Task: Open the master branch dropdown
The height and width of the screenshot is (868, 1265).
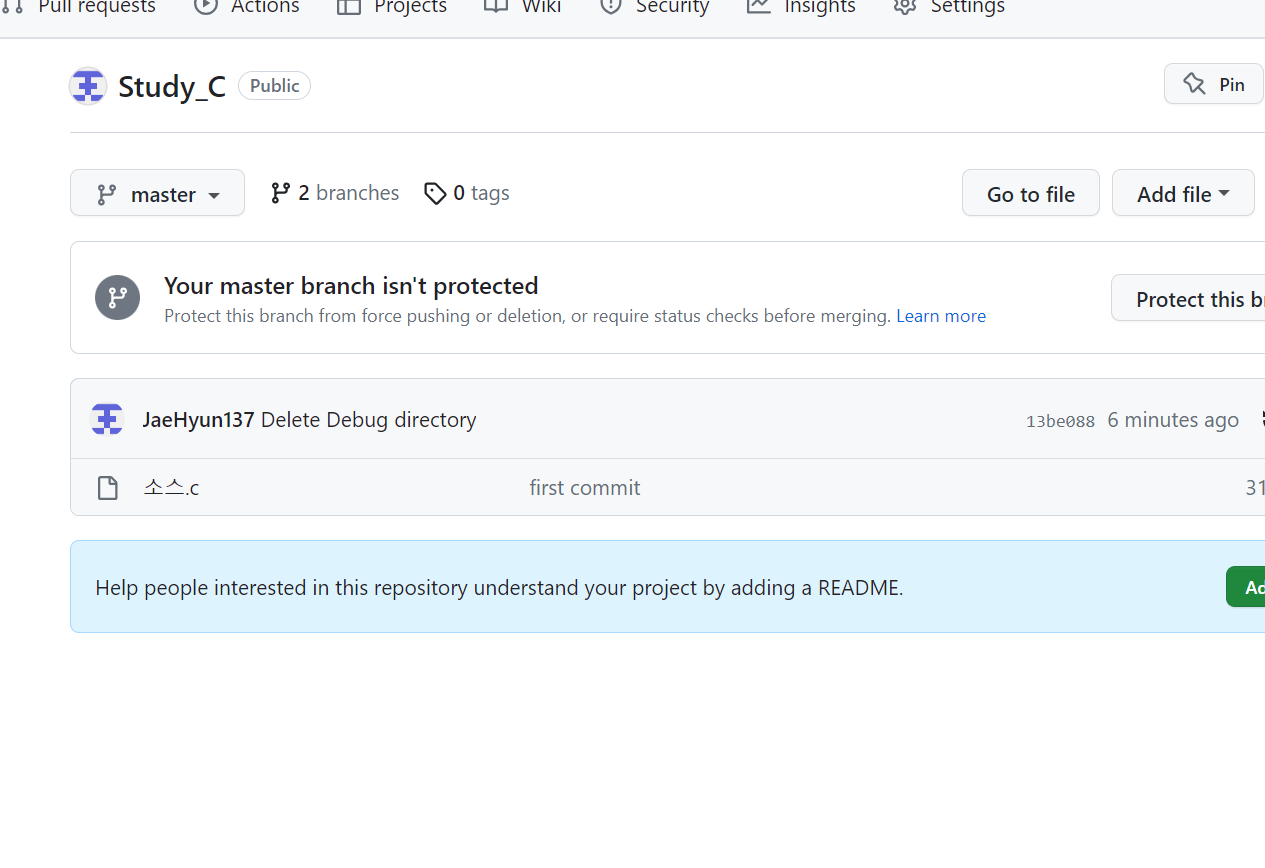Action: click(157, 193)
